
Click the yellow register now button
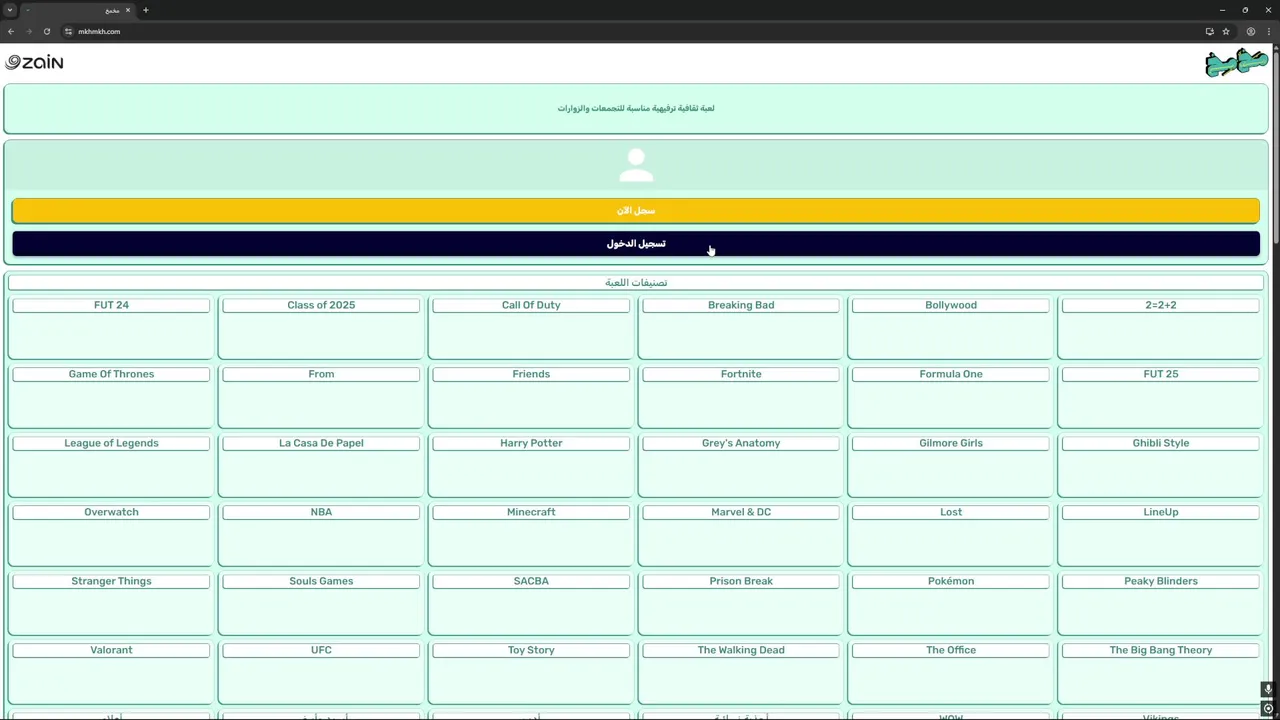click(x=636, y=211)
